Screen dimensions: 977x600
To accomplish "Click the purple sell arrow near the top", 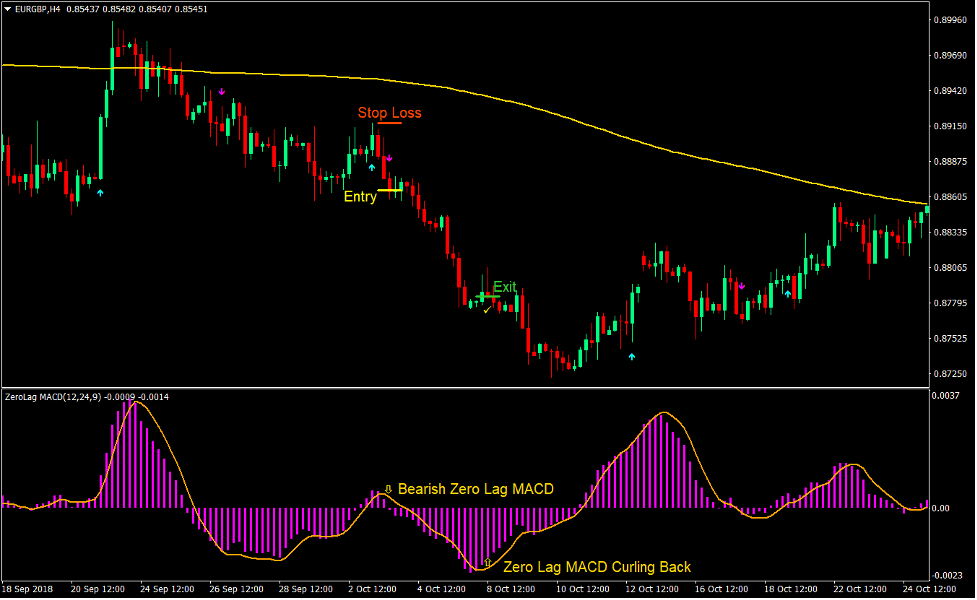I will pyautogui.click(x=220, y=90).
